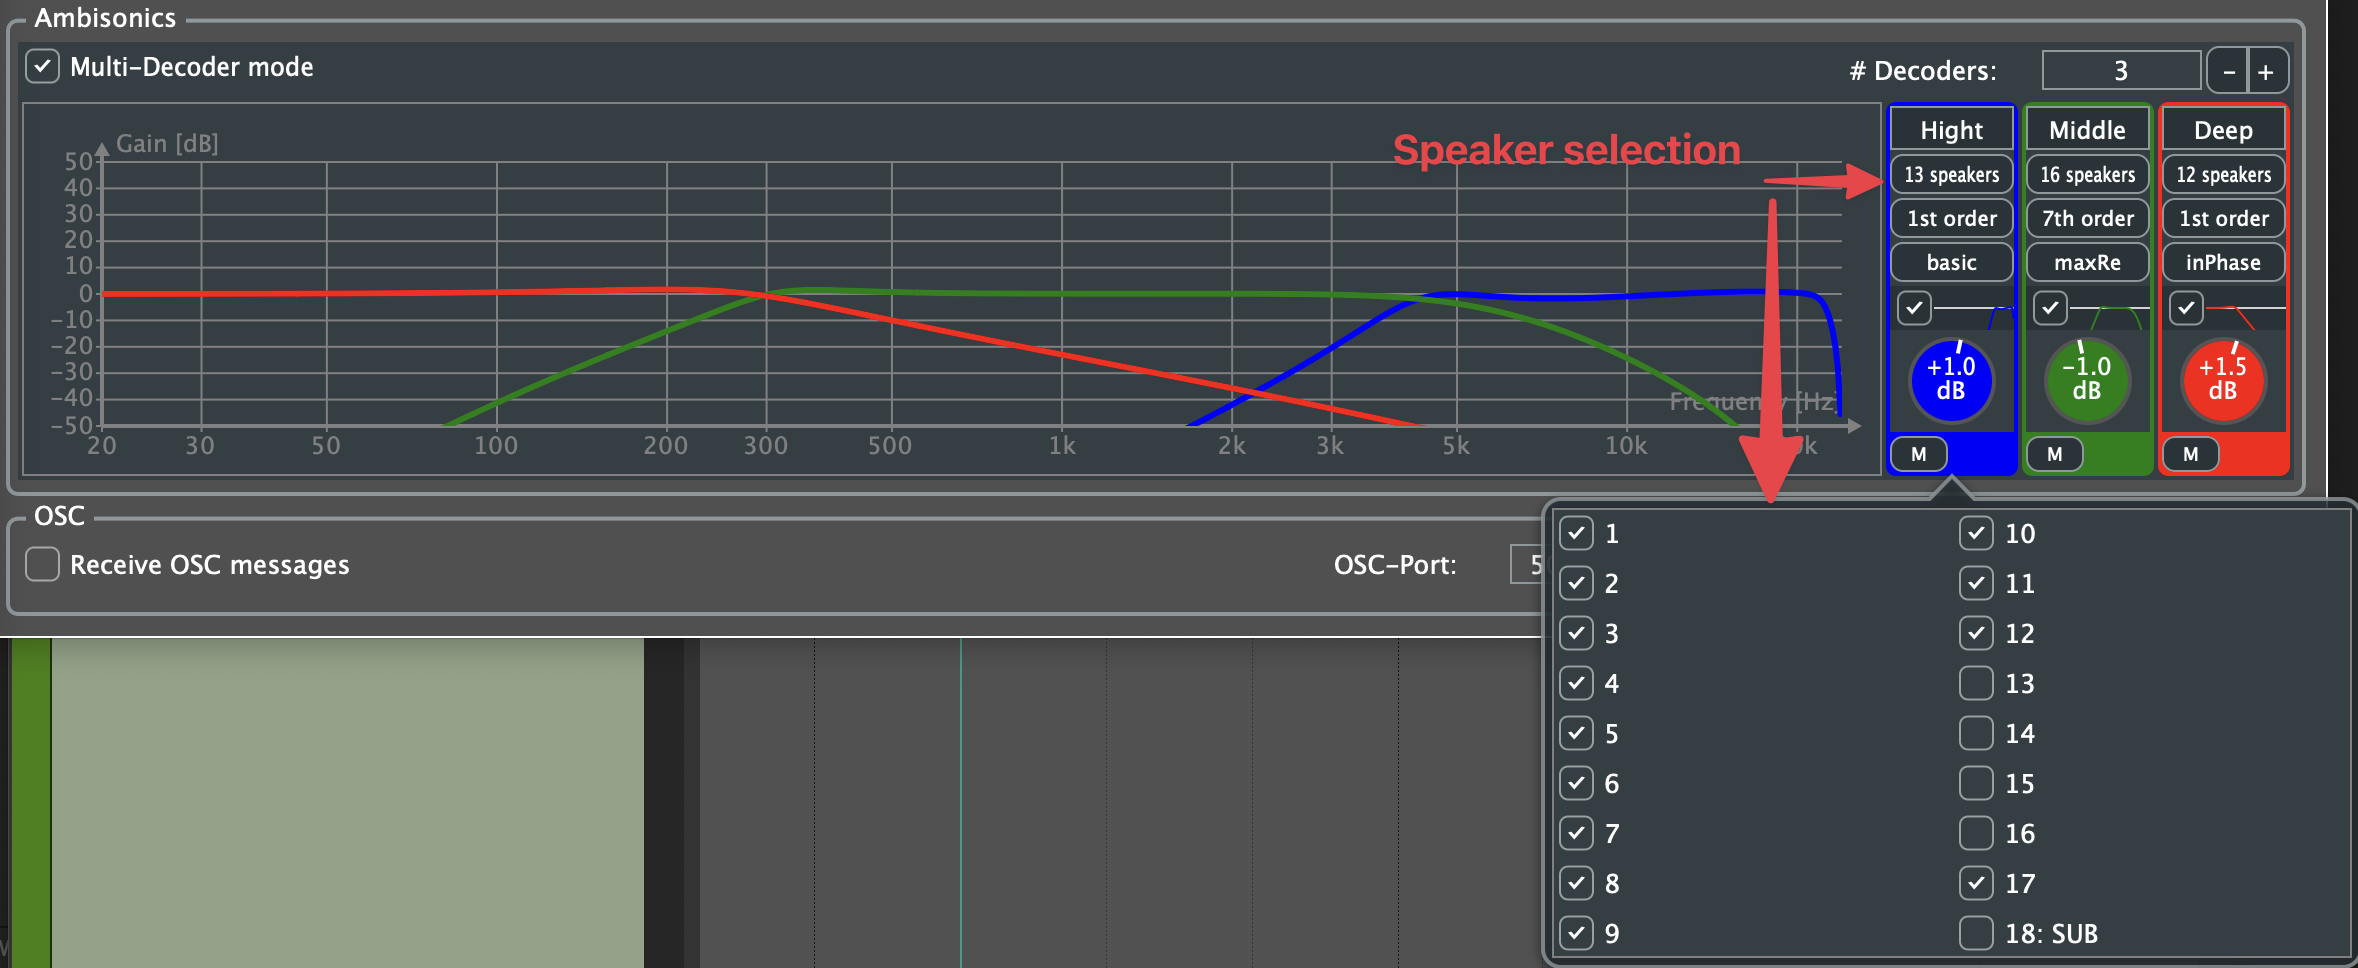Screen dimensions: 2358x968
Task: Change the maxRe weighting of Middle decoder
Action: coord(2087,263)
